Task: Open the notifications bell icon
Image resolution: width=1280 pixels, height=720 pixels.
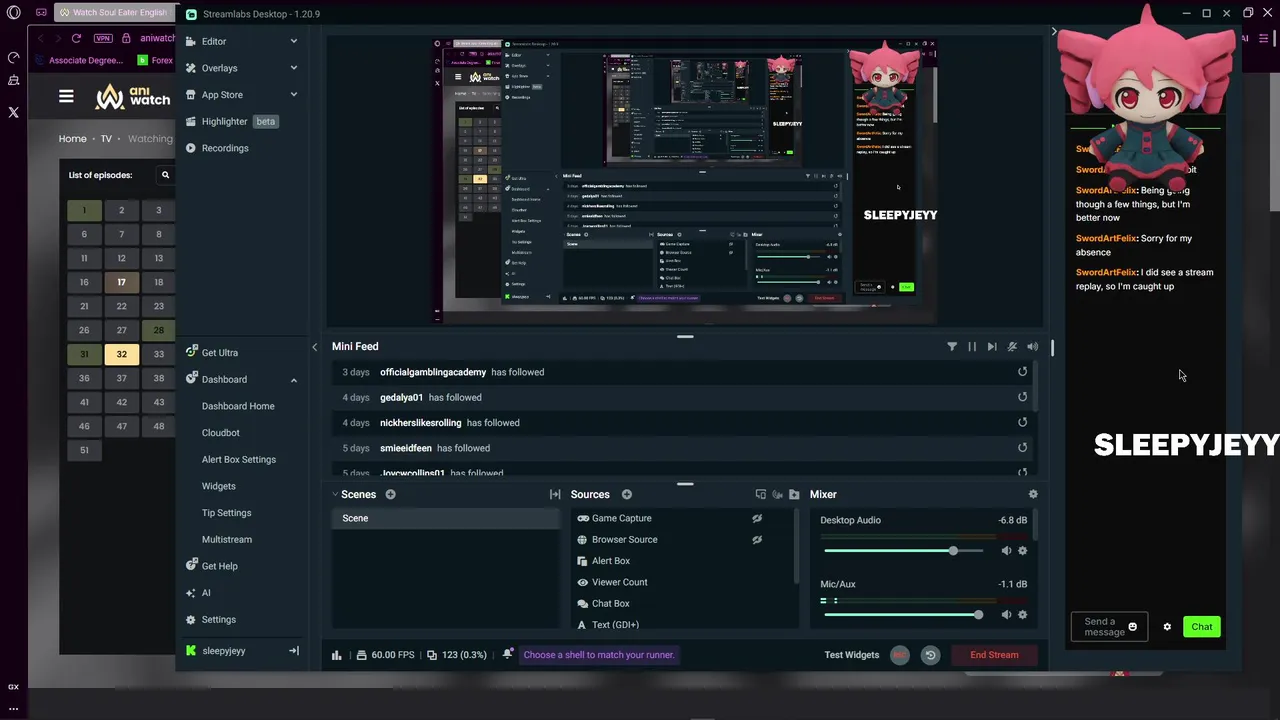Action: [x=508, y=654]
